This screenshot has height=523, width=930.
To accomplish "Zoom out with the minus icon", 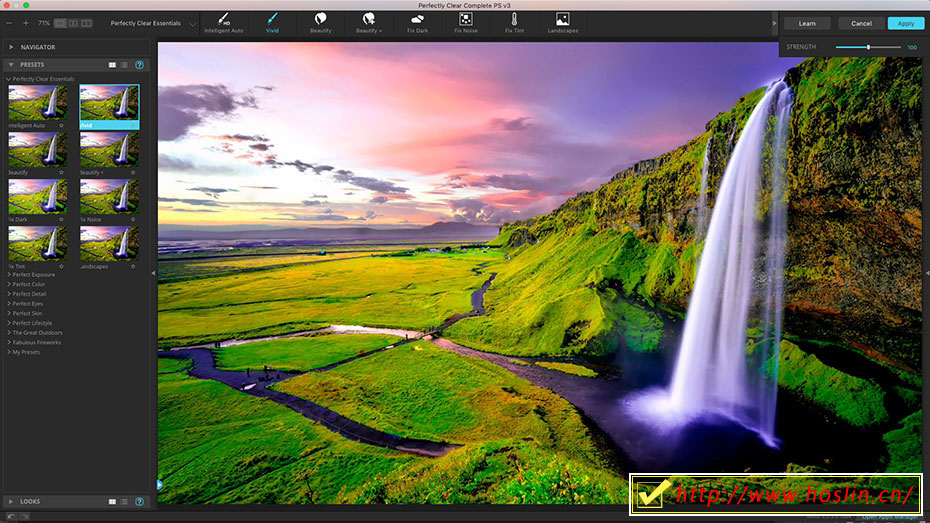I will [9, 23].
